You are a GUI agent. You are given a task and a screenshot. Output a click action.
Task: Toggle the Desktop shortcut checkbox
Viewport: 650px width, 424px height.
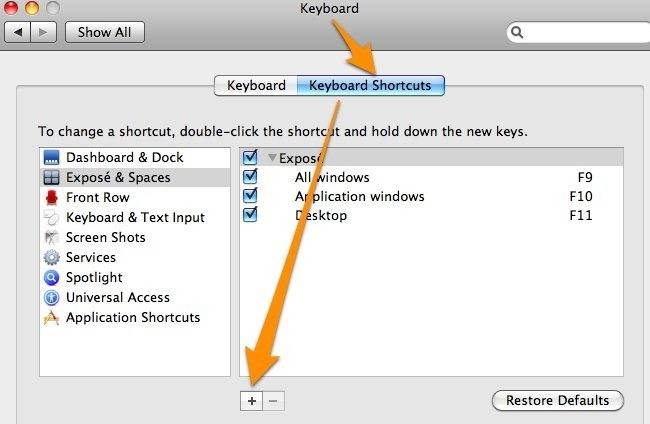coord(250,215)
